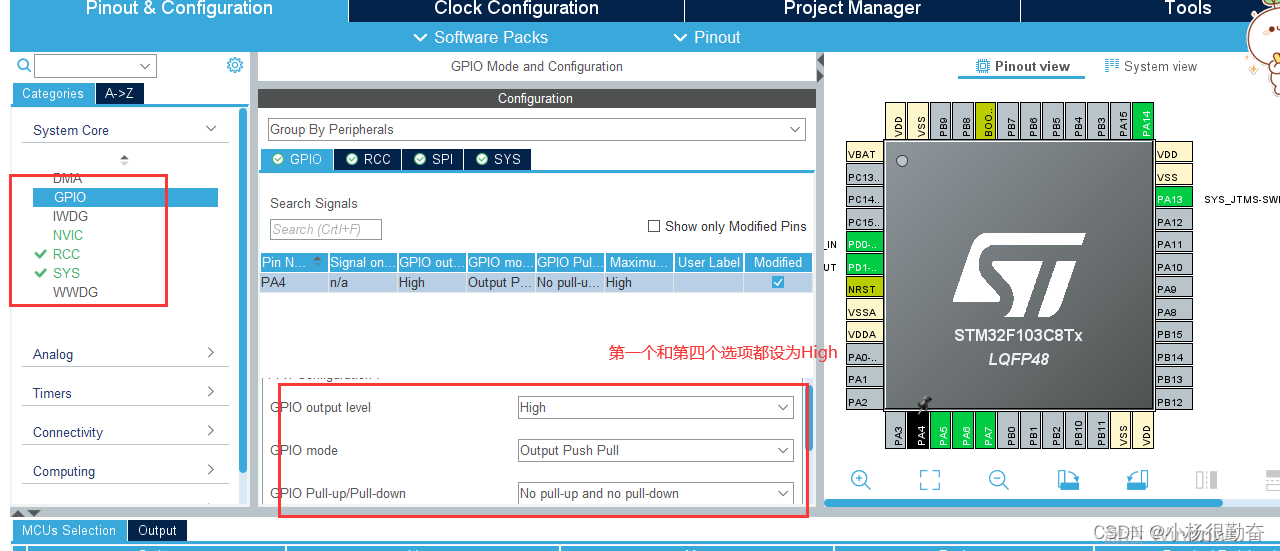
Task: Select pin VDDA on the chip
Action: [862, 334]
